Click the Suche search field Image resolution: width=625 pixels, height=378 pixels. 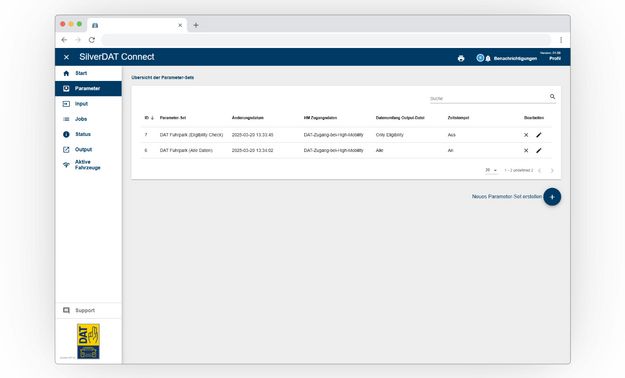[488, 98]
